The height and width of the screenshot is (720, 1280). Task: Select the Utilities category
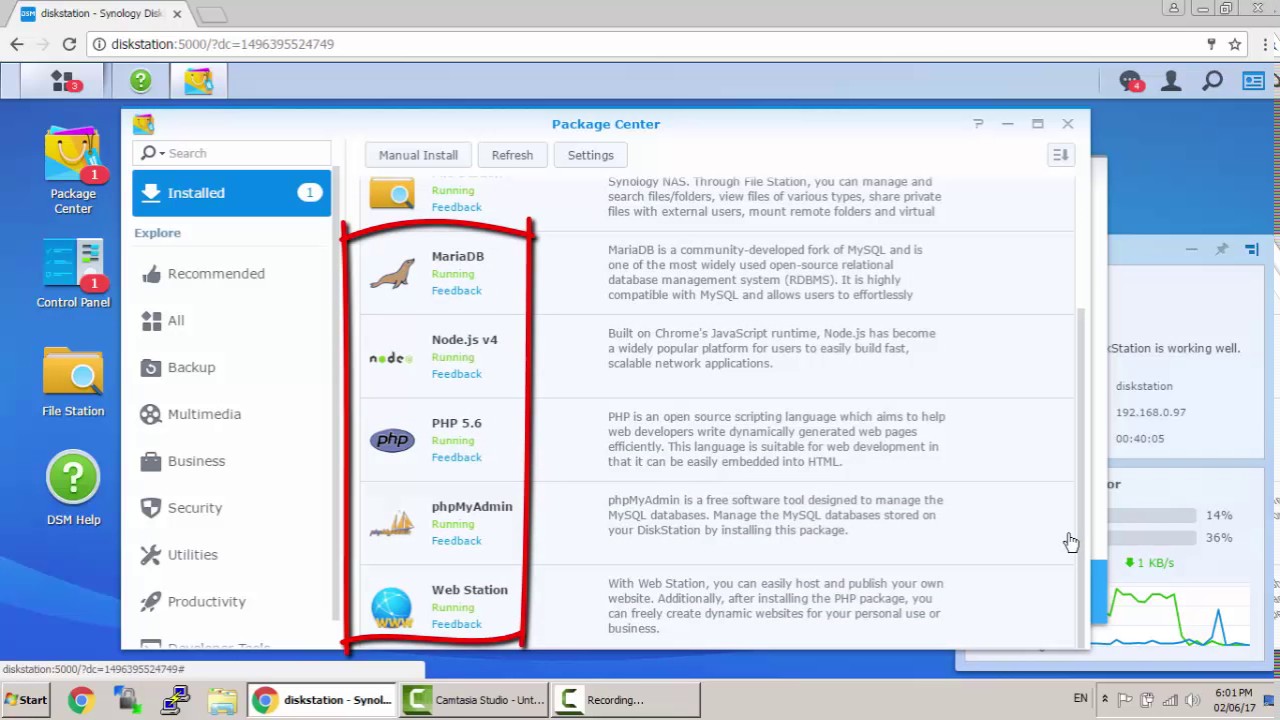[231, 554]
